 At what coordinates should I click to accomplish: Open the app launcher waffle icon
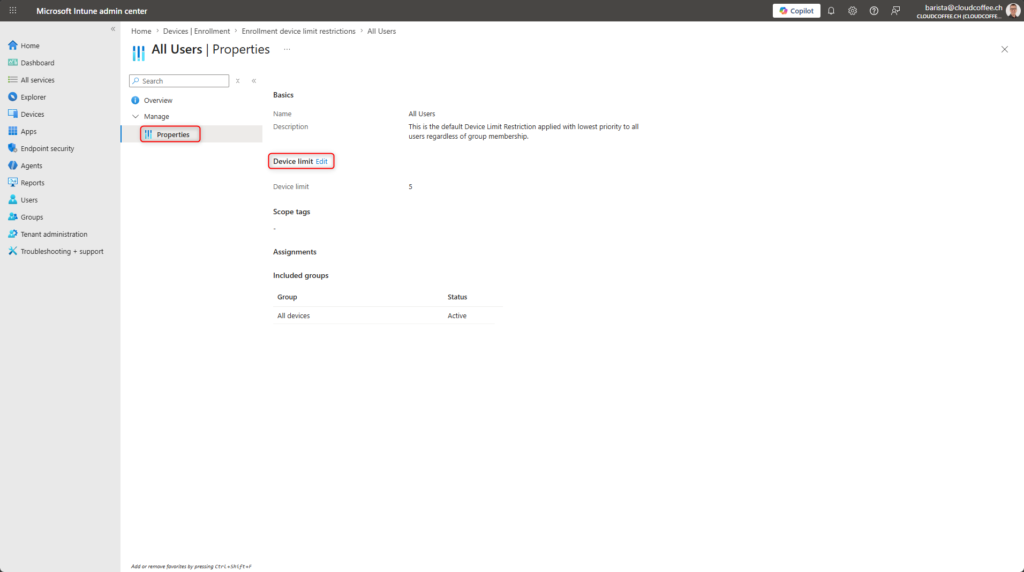pyautogui.click(x=12, y=10)
